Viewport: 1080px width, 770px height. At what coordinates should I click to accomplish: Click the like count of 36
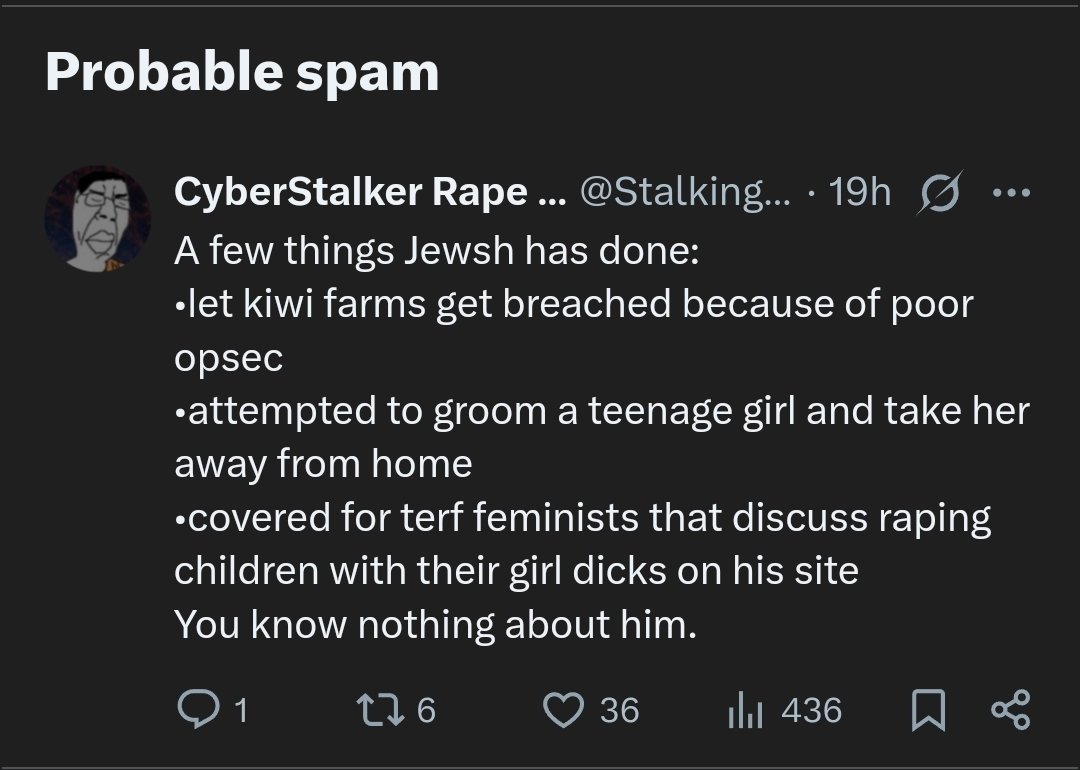pyautogui.click(x=619, y=710)
